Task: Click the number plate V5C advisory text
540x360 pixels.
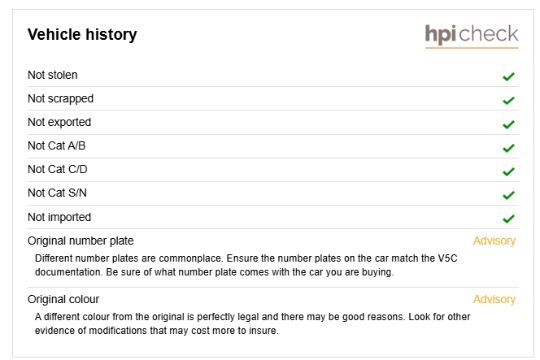Action: coord(246,265)
